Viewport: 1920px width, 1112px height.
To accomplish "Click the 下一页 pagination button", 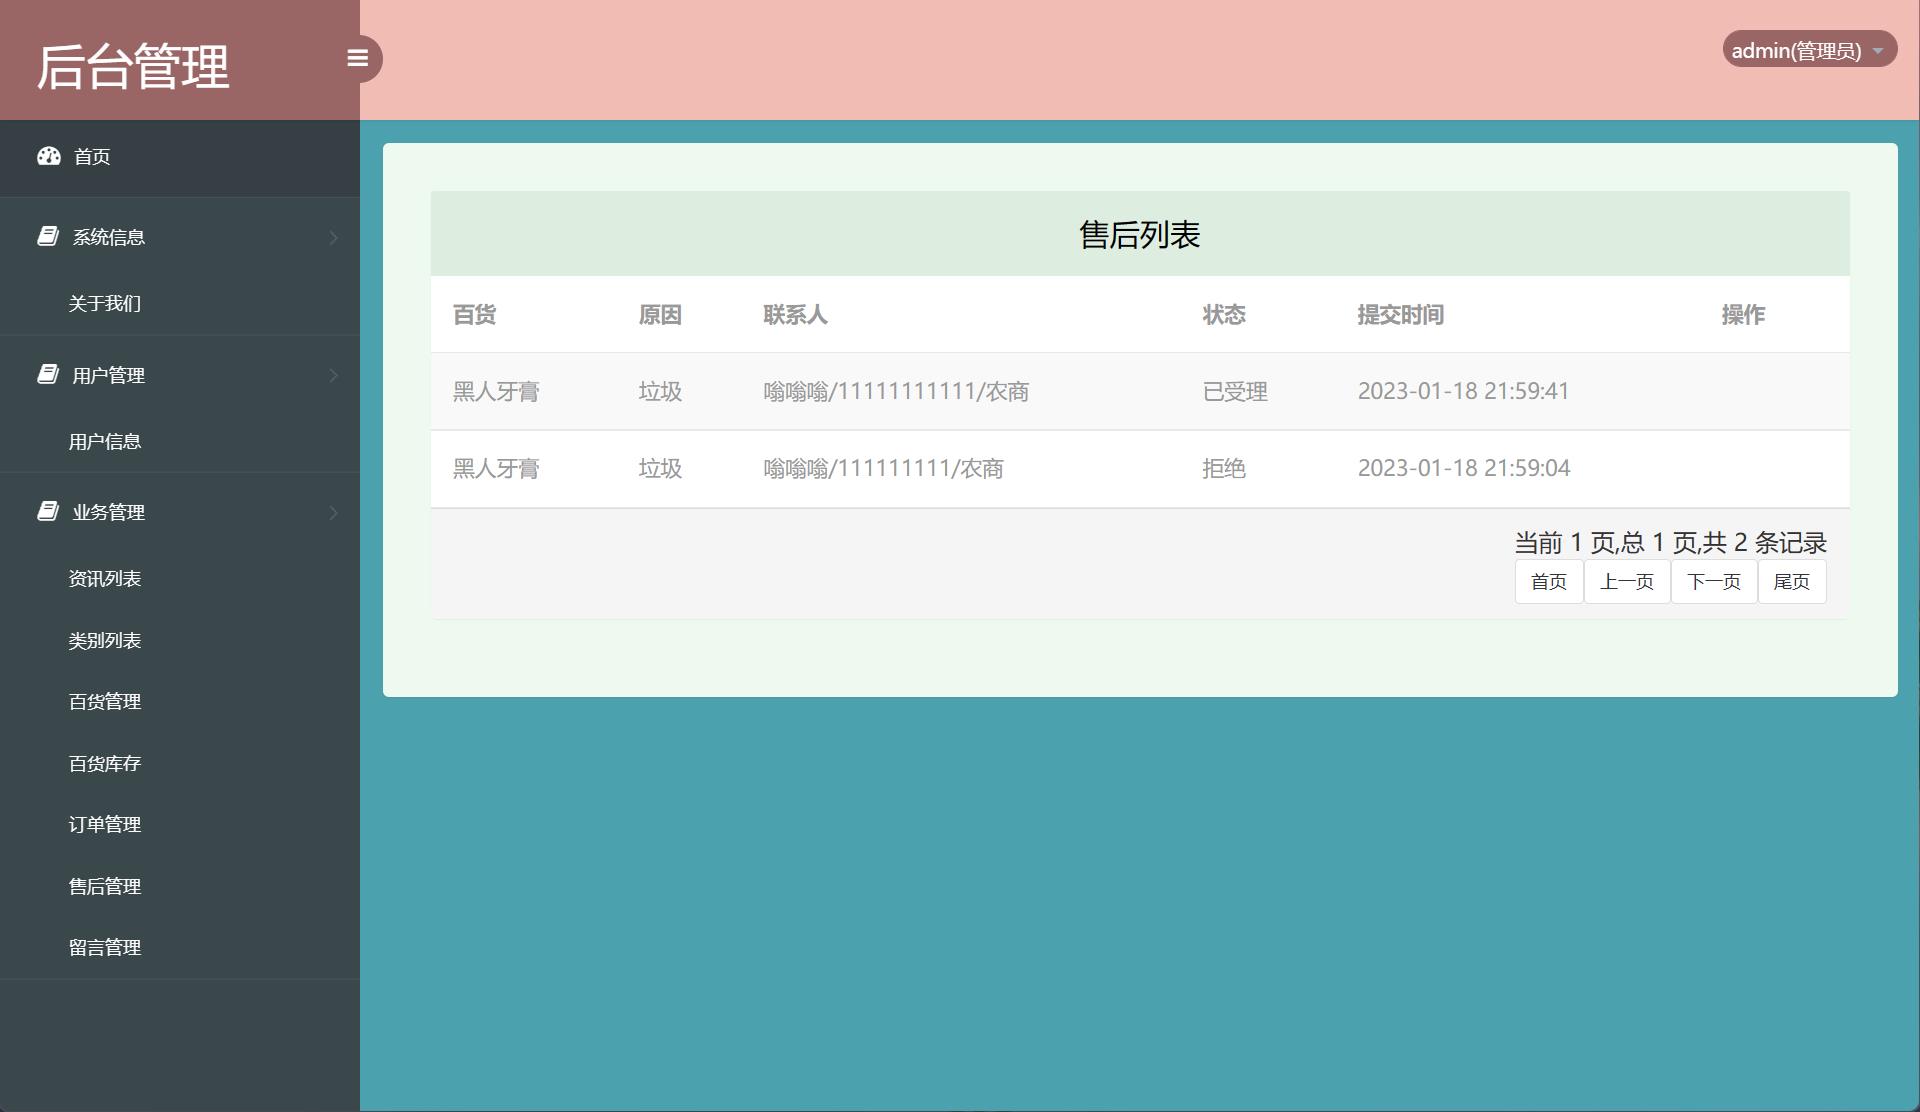I will (1713, 581).
